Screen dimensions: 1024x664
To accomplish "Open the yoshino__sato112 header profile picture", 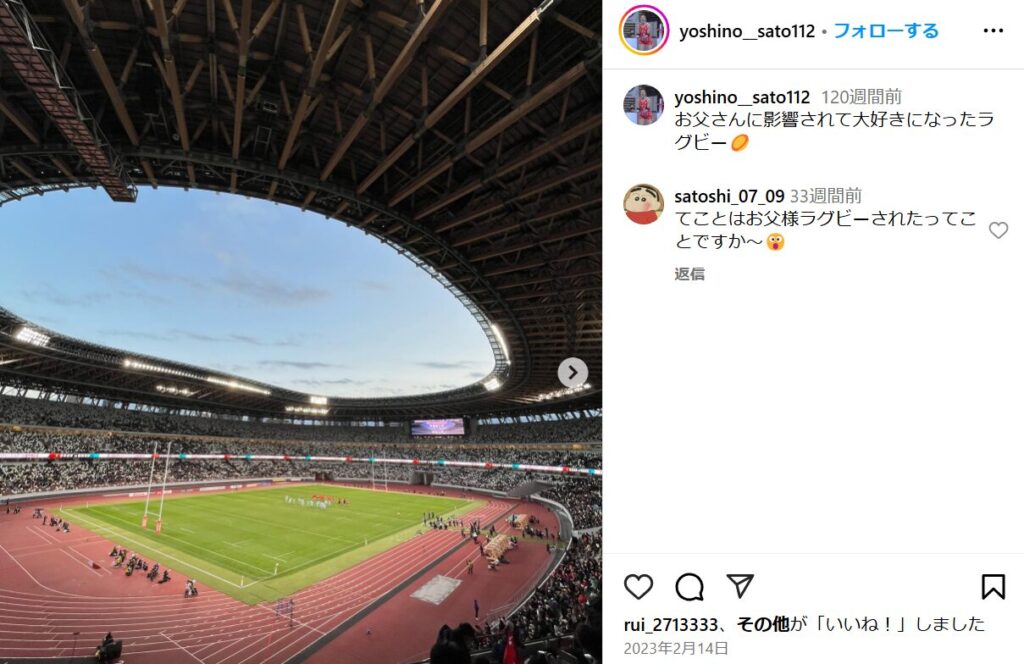I will (644, 30).
